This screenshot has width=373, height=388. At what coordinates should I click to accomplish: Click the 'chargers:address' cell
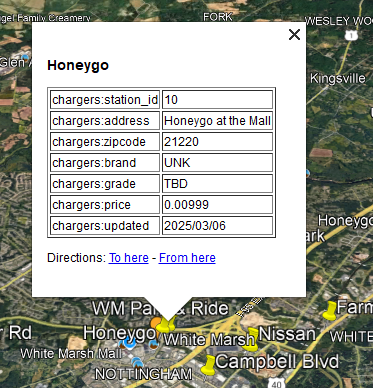pos(105,121)
